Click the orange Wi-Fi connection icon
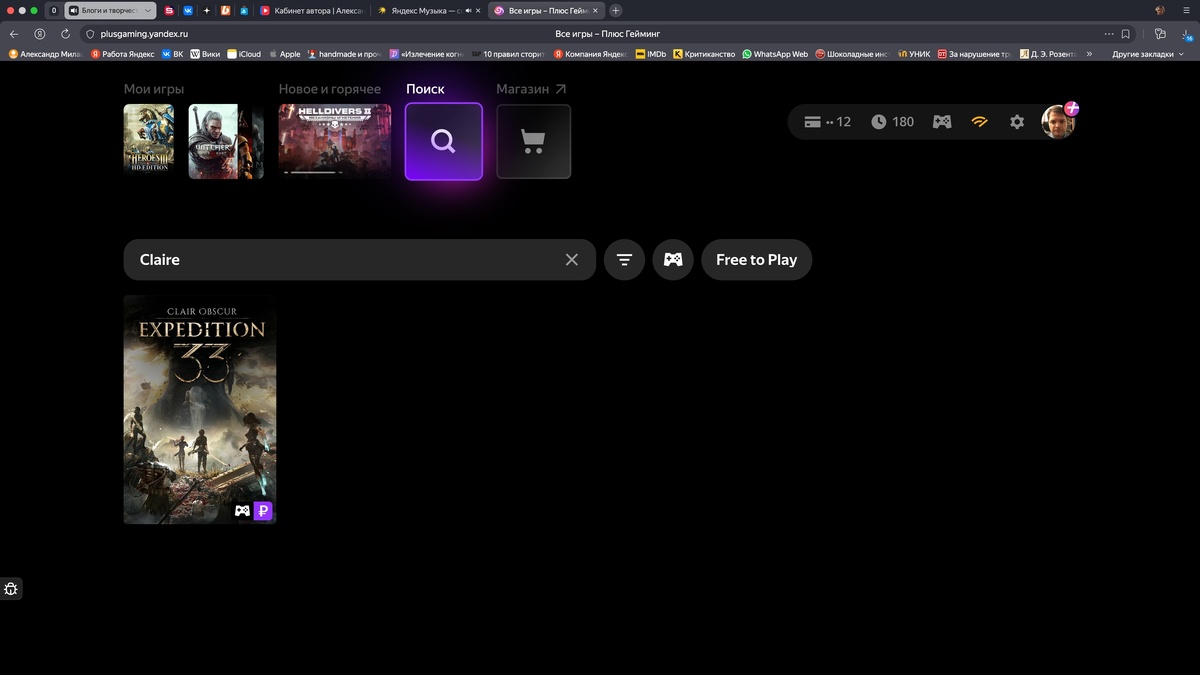The width and height of the screenshot is (1200, 675). click(980, 122)
